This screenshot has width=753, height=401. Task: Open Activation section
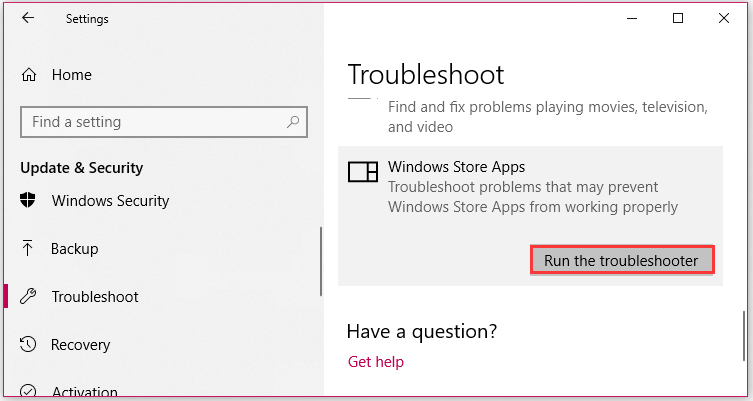[x=85, y=392]
